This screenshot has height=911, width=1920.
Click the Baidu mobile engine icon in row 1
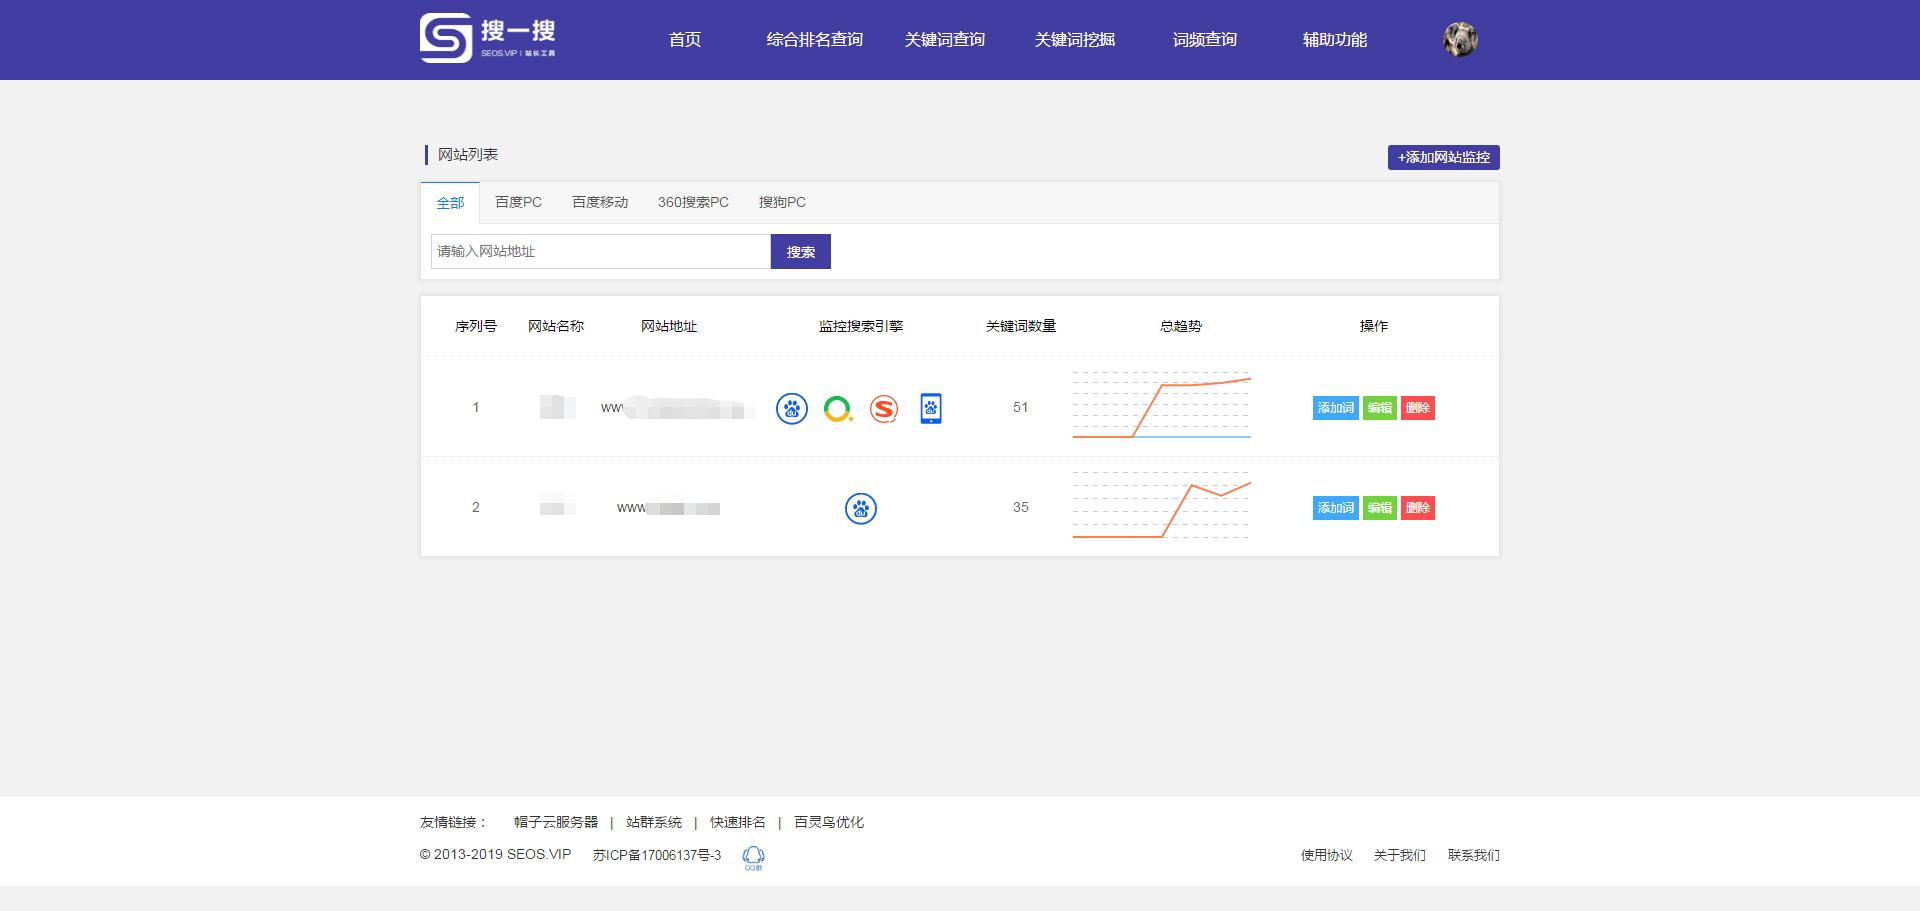931,408
